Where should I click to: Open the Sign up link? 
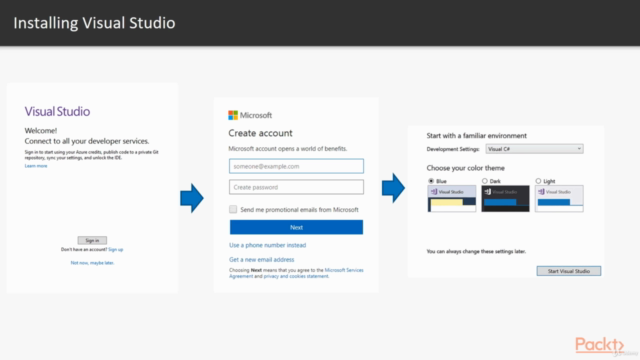pyautogui.click(x=116, y=249)
